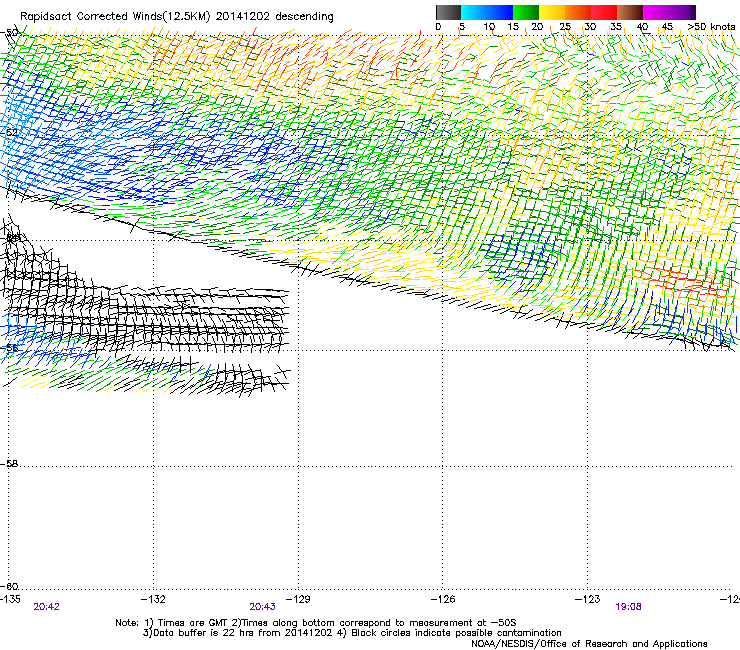Click the yellow 20-25 knots color swatch
The image size is (740, 650).
pos(552,12)
